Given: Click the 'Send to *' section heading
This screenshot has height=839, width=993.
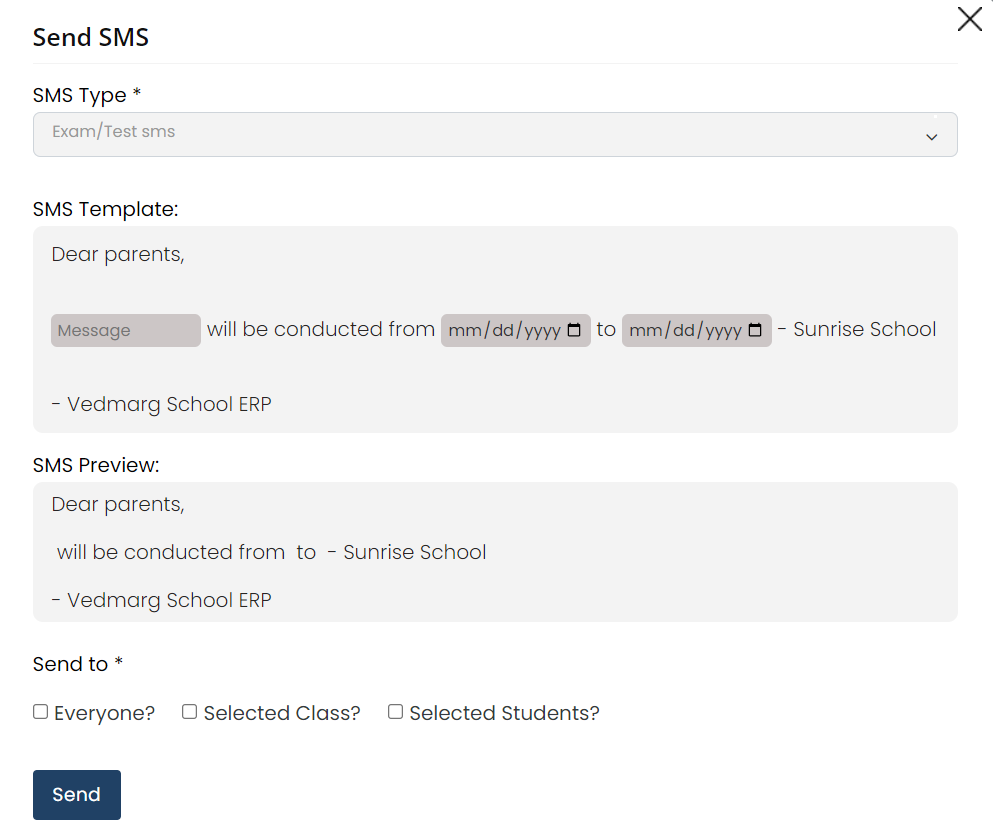Looking at the screenshot, I should [x=77, y=663].
